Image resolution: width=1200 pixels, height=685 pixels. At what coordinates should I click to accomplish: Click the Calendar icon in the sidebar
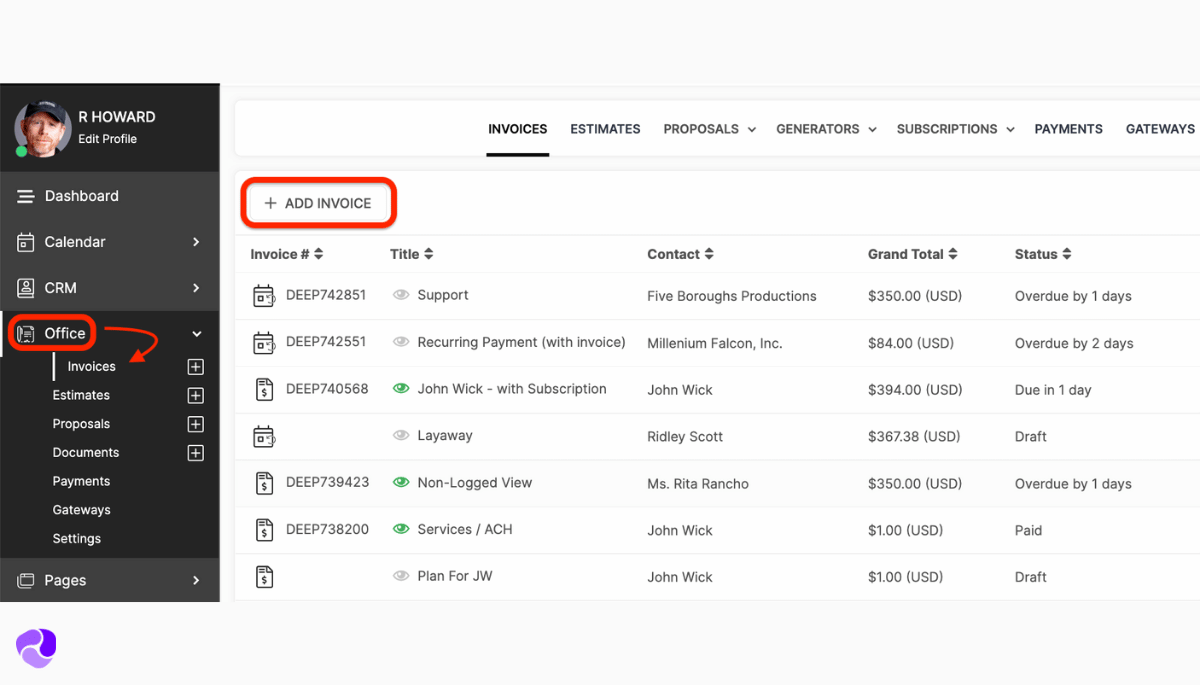coord(27,241)
